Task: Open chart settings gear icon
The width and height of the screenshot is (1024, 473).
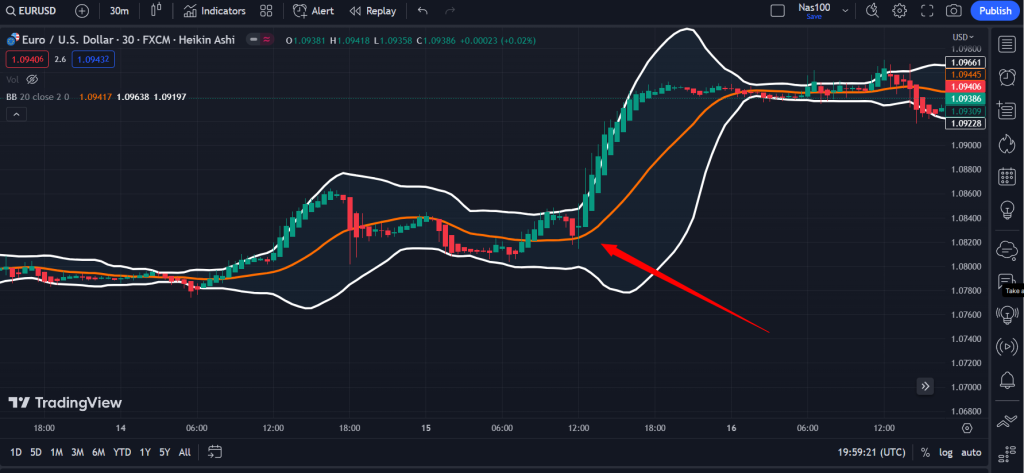Action: coord(899,11)
